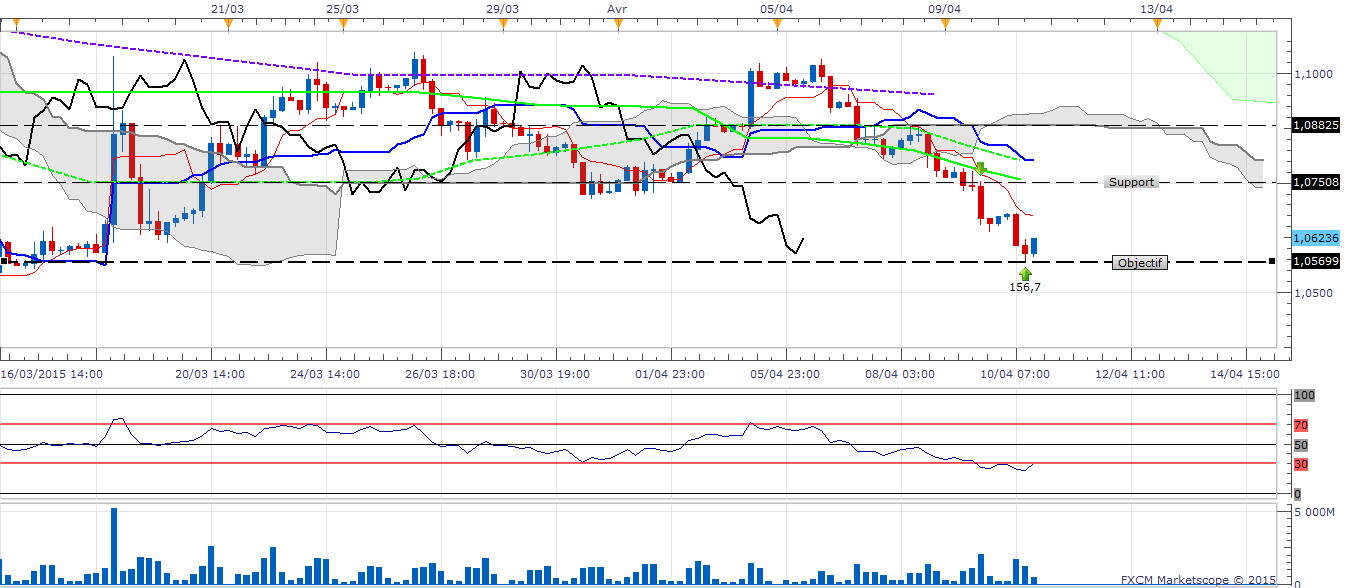1349x588 pixels.
Task: Select the orange marker under 13/04
Action: (1157, 22)
